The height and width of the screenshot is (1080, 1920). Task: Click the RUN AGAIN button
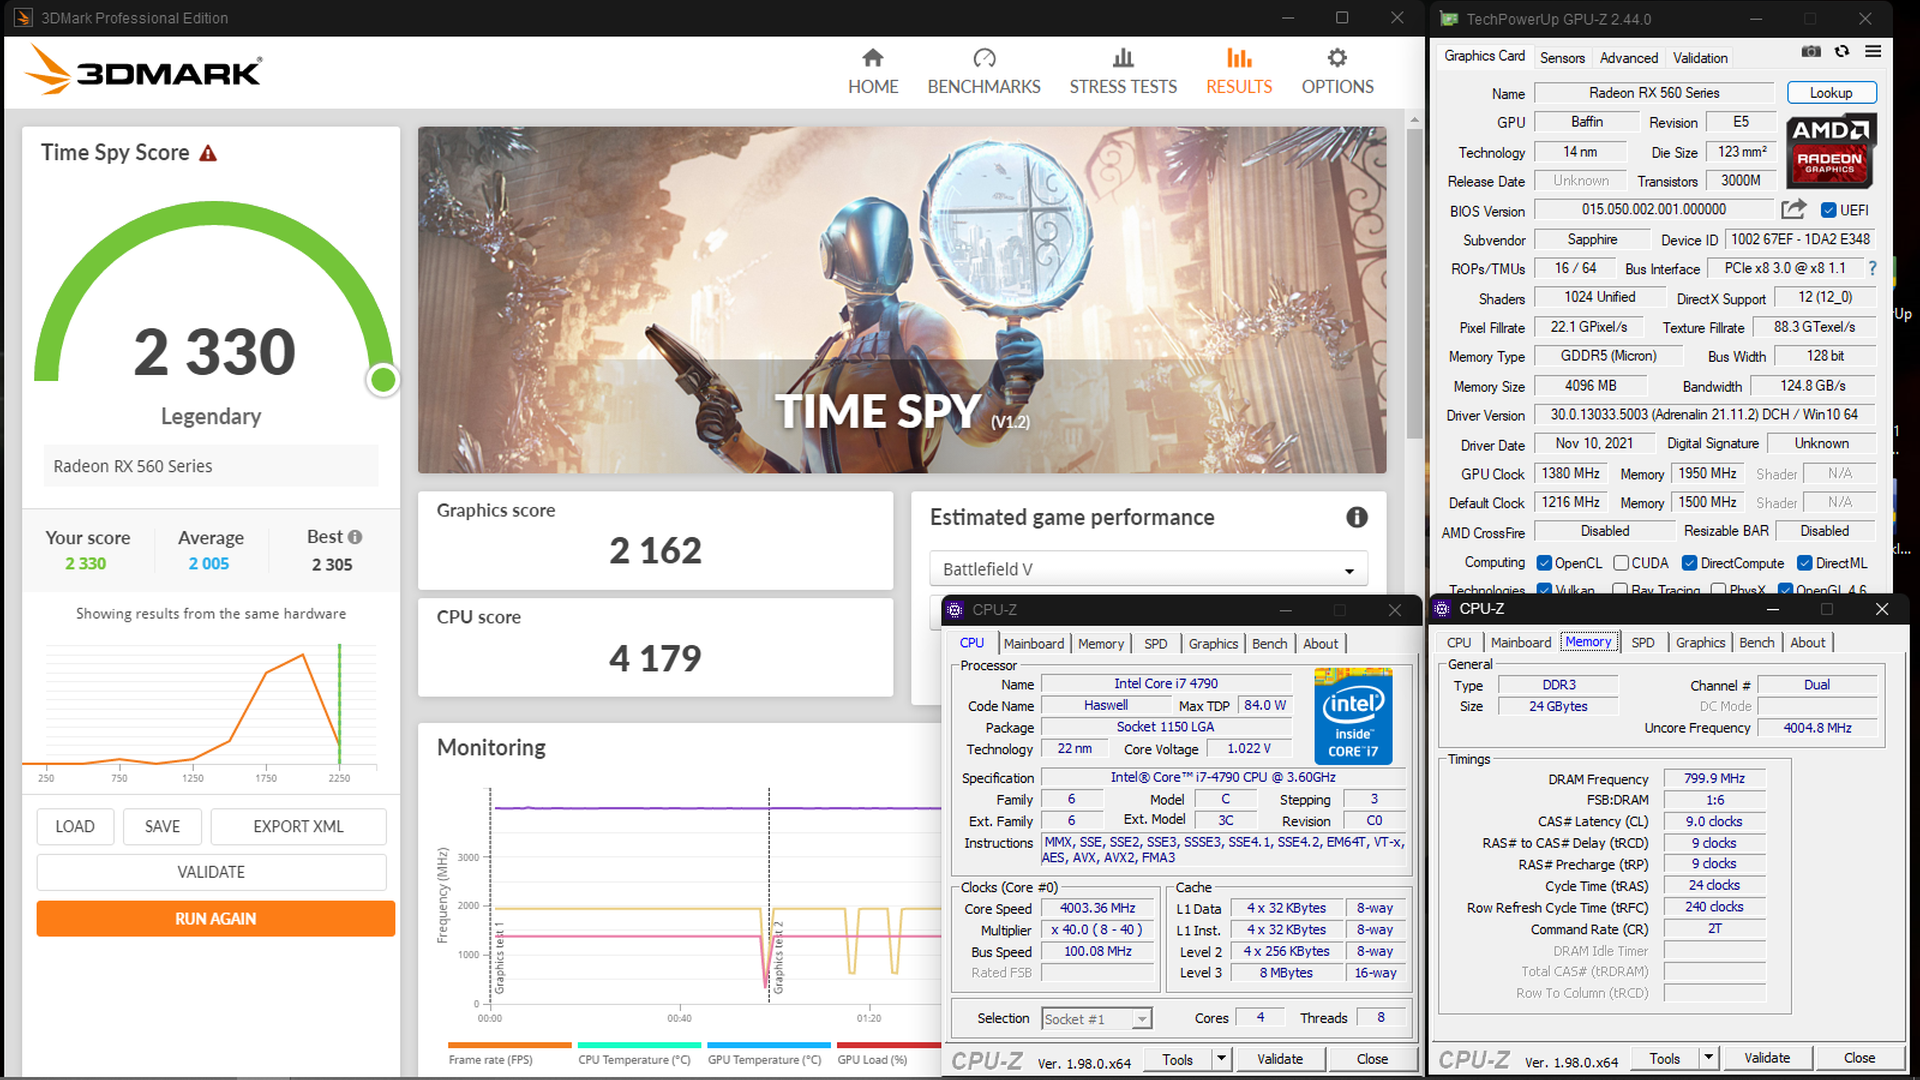click(x=215, y=918)
